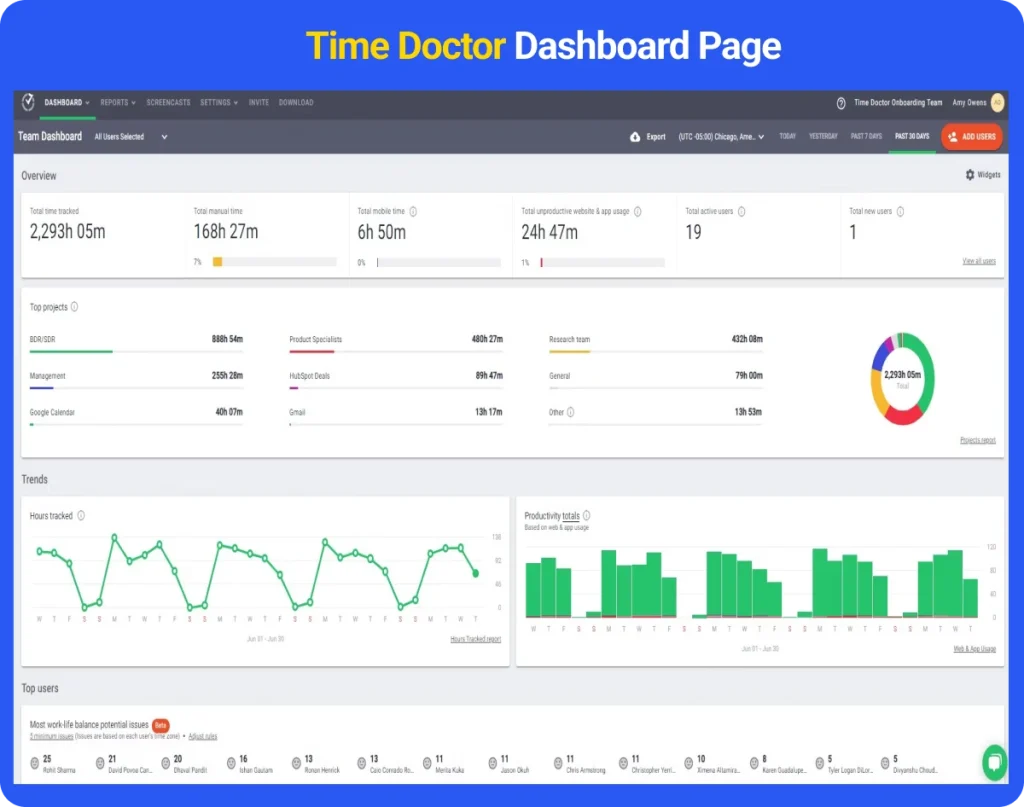Open the All Users Selected dropdown
The image size is (1024, 807).
(x=131, y=136)
